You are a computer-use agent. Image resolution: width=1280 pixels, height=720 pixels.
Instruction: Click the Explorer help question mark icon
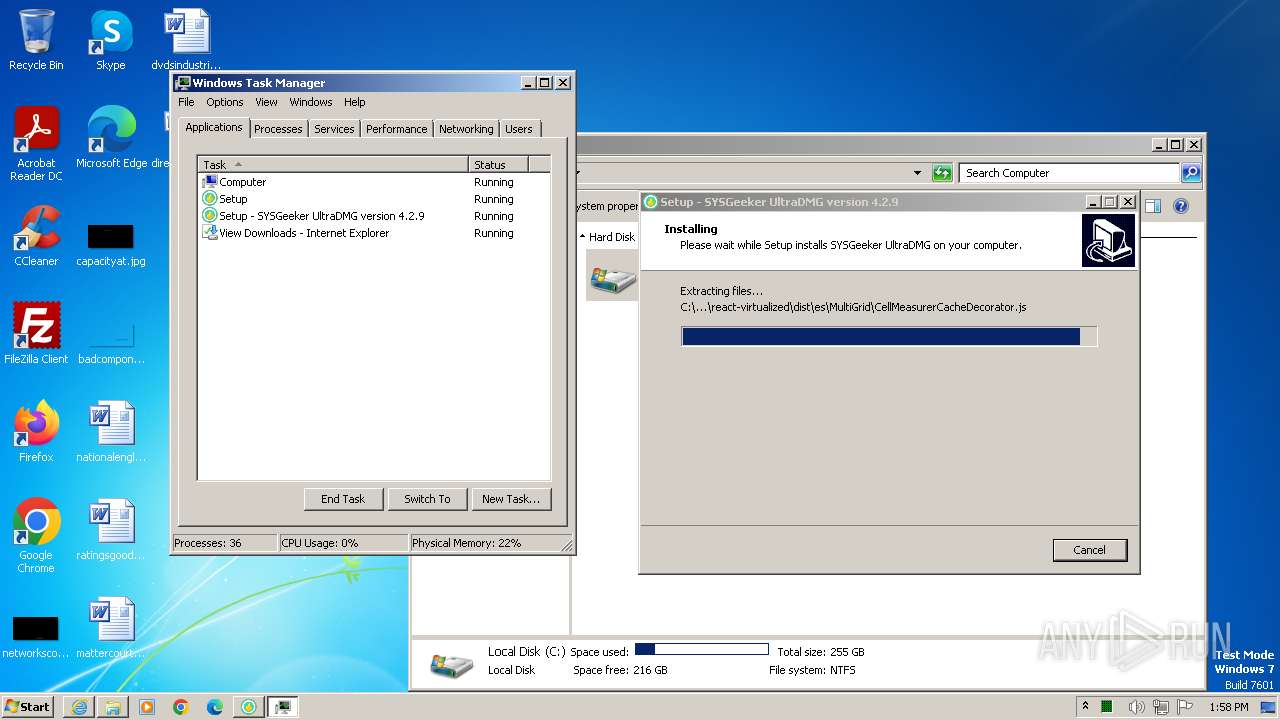(1181, 206)
